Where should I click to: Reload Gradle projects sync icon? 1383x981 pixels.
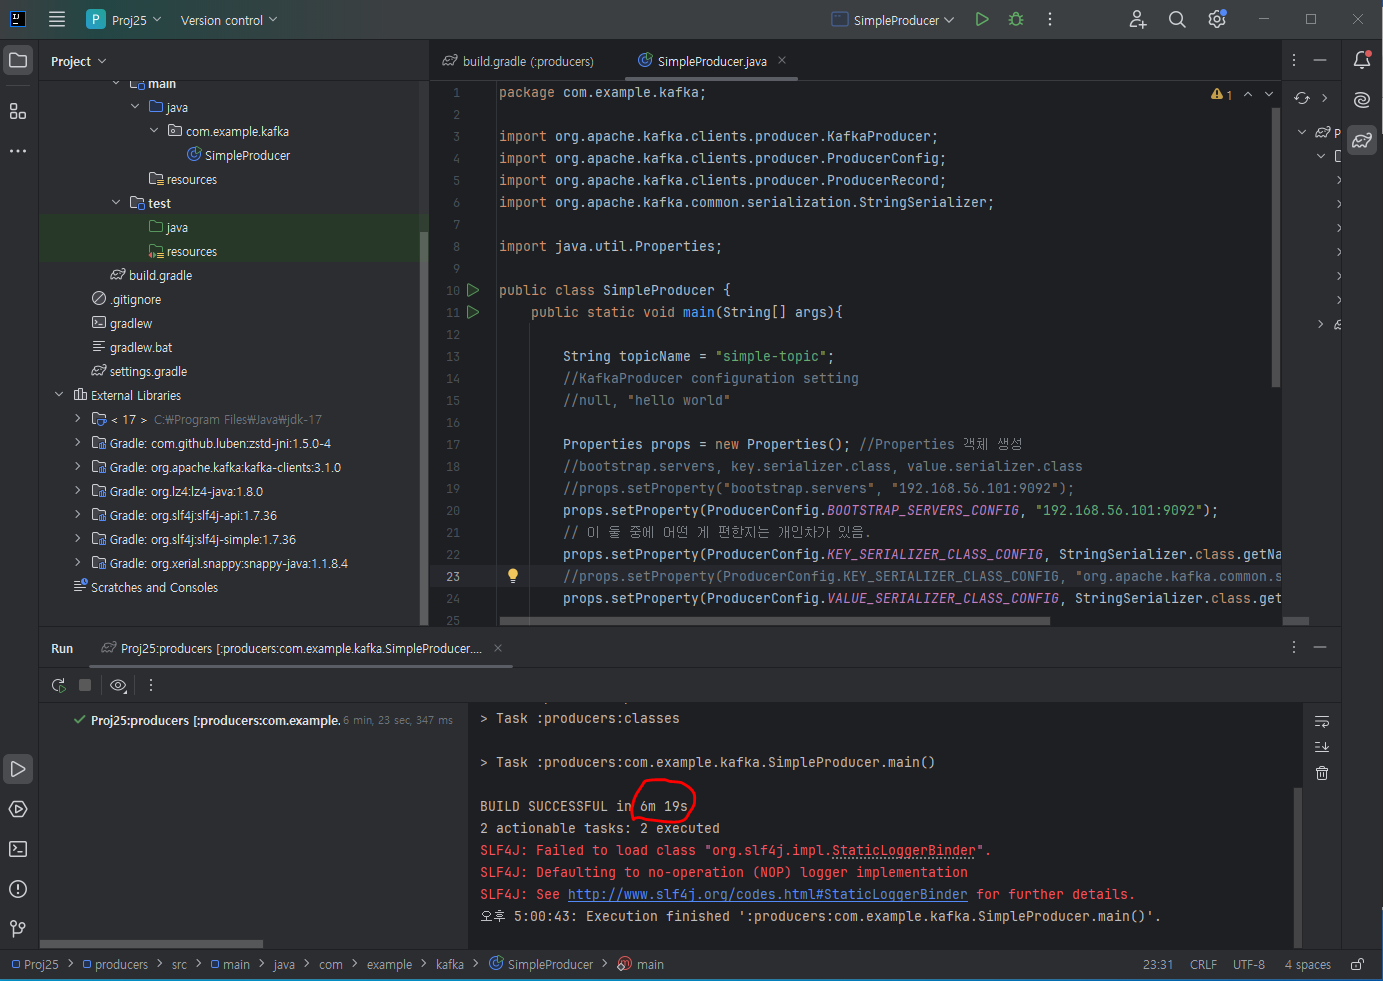1301,98
